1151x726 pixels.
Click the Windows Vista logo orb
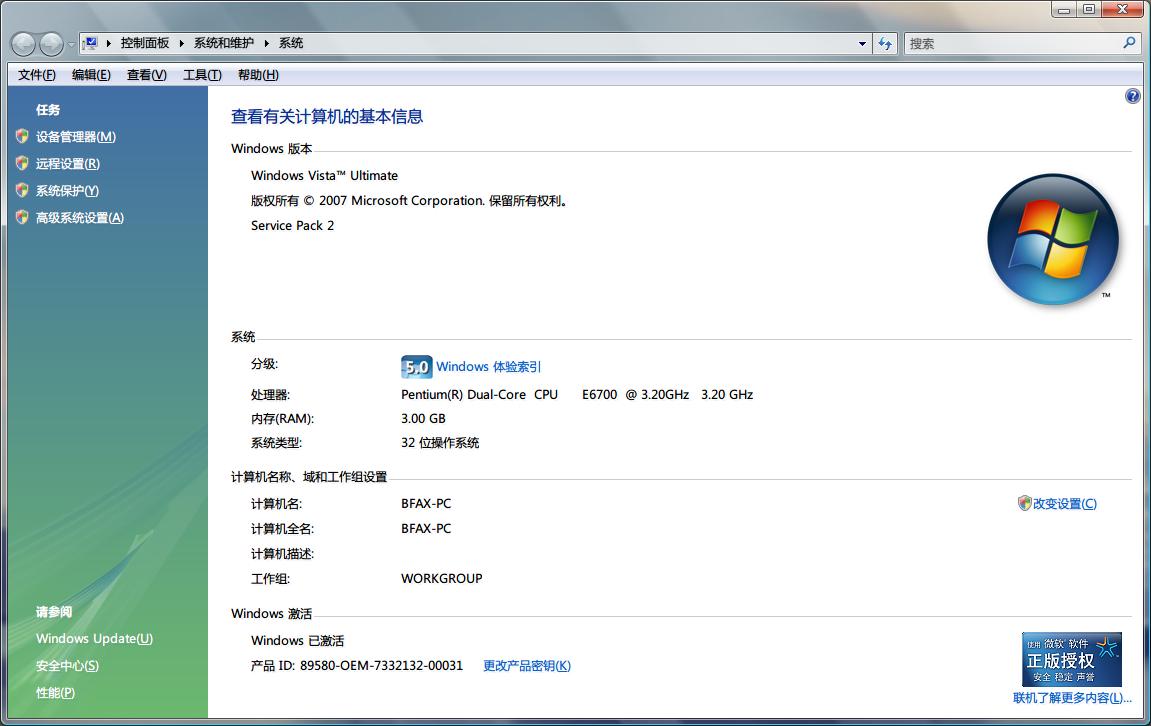tap(1053, 239)
